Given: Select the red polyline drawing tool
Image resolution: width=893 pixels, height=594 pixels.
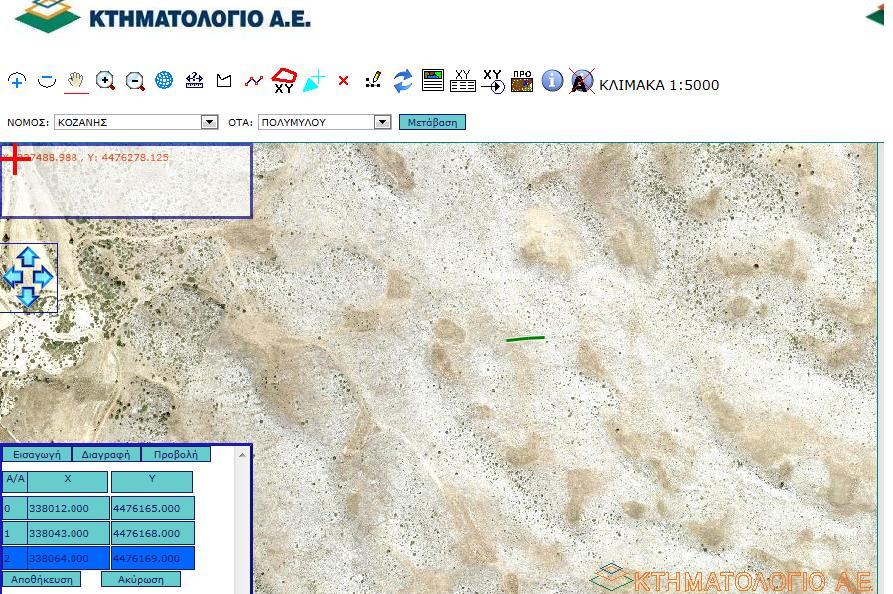Looking at the screenshot, I should tap(253, 81).
